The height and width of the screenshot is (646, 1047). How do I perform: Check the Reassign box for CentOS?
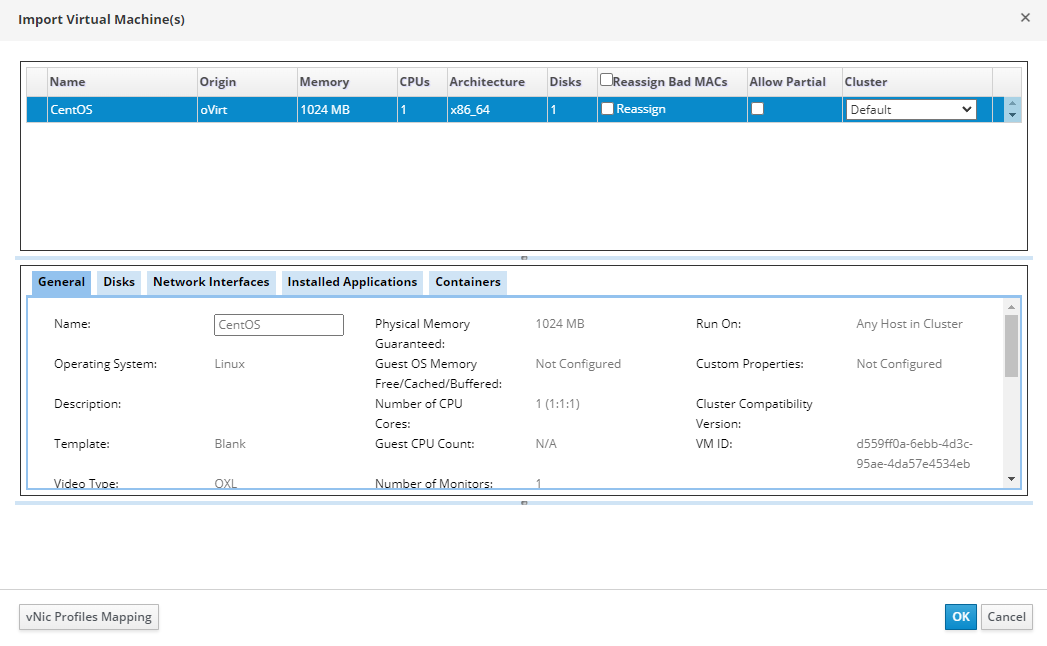pyautogui.click(x=608, y=109)
